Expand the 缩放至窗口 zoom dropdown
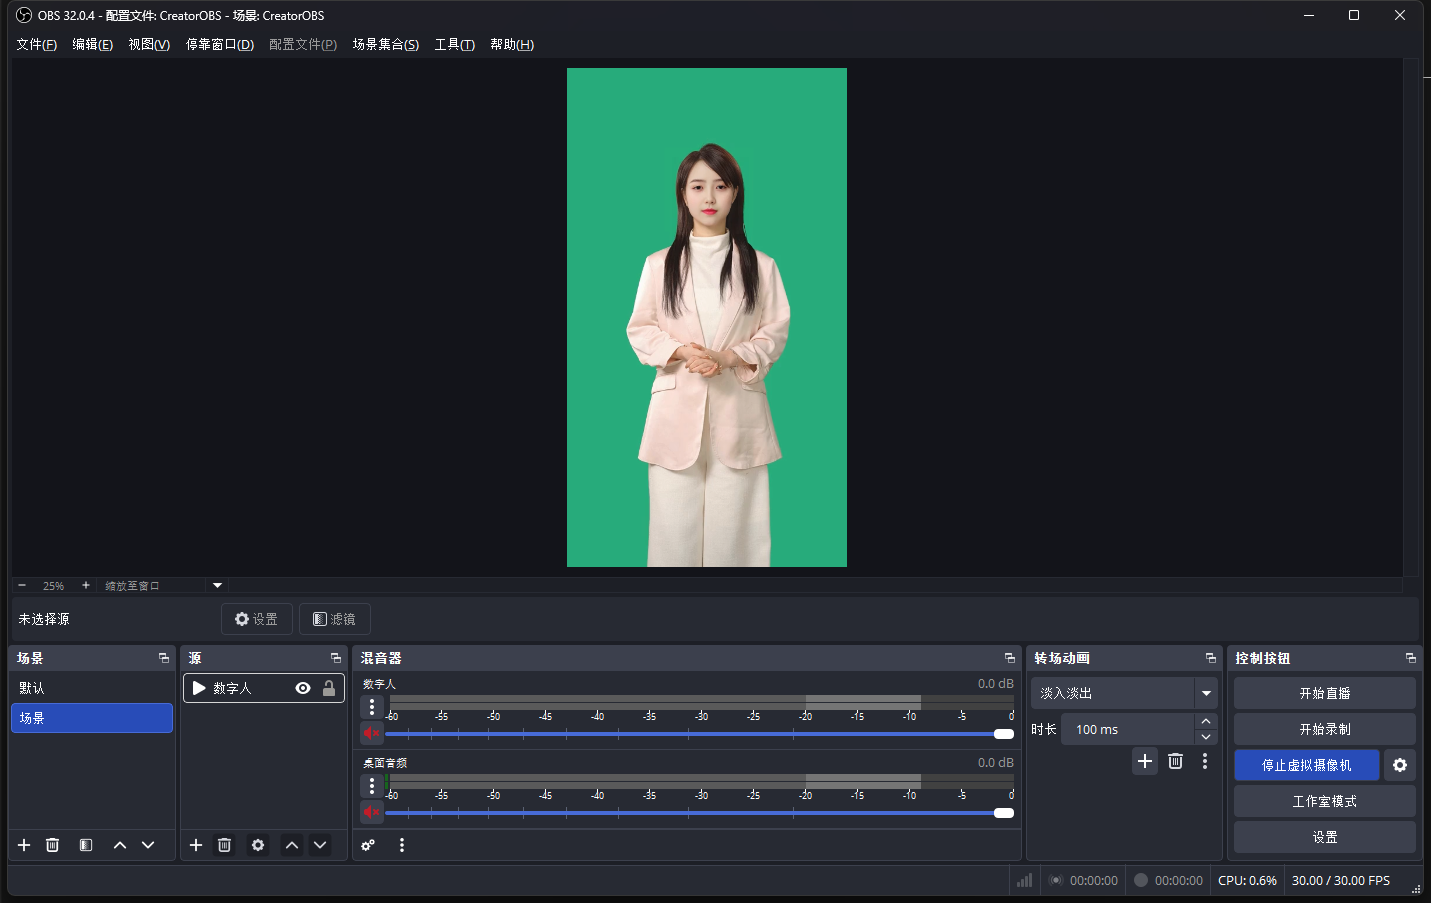 tap(217, 586)
